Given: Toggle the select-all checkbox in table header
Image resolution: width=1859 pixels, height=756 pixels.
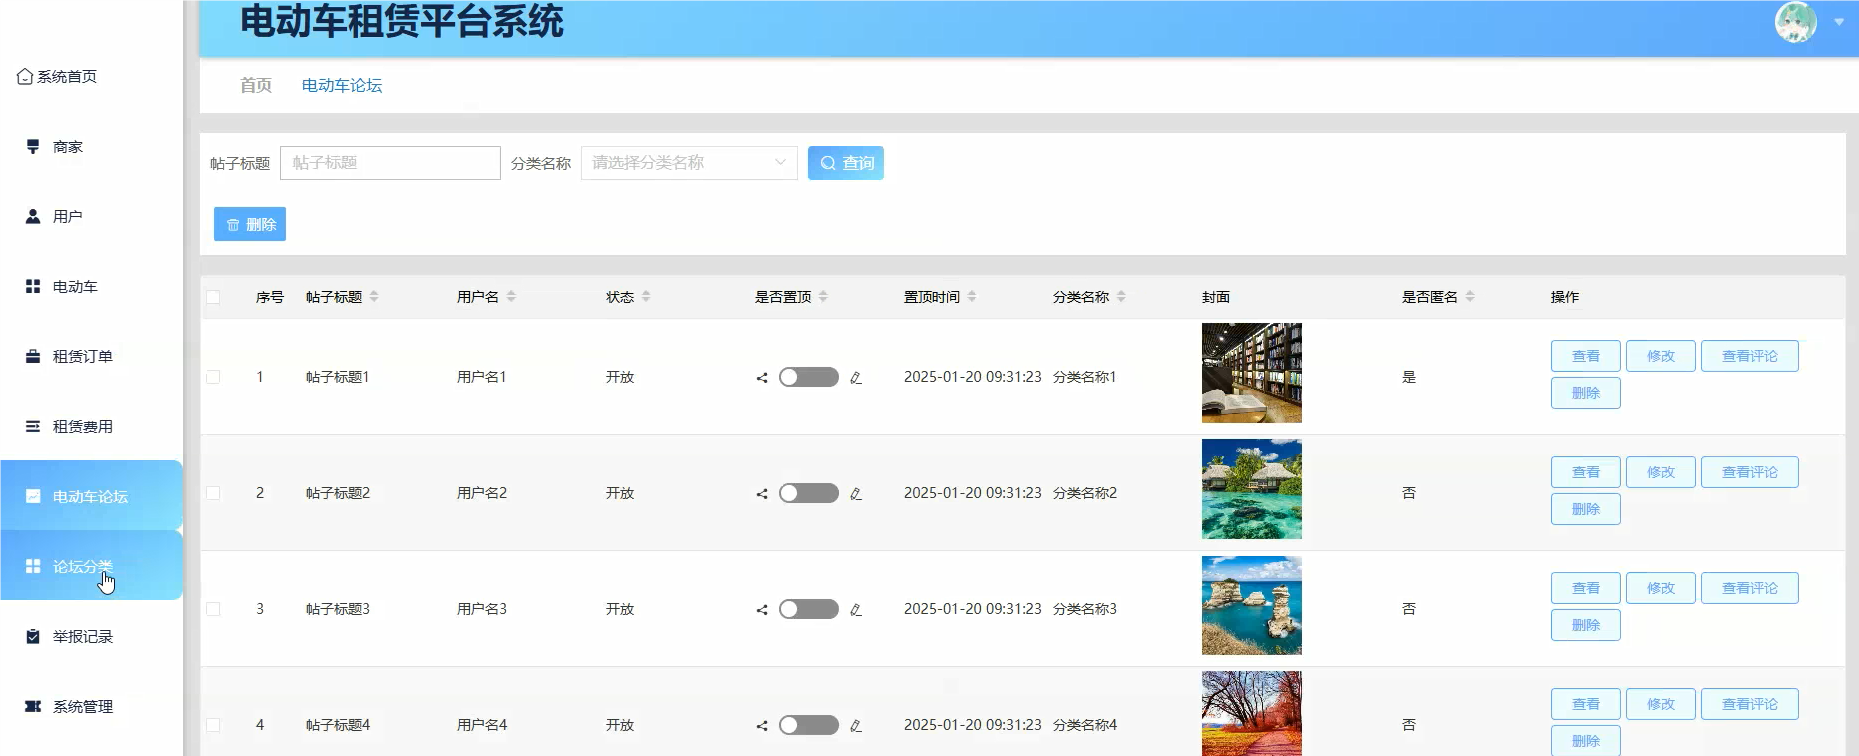Looking at the screenshot, I should tap(213, 297).
